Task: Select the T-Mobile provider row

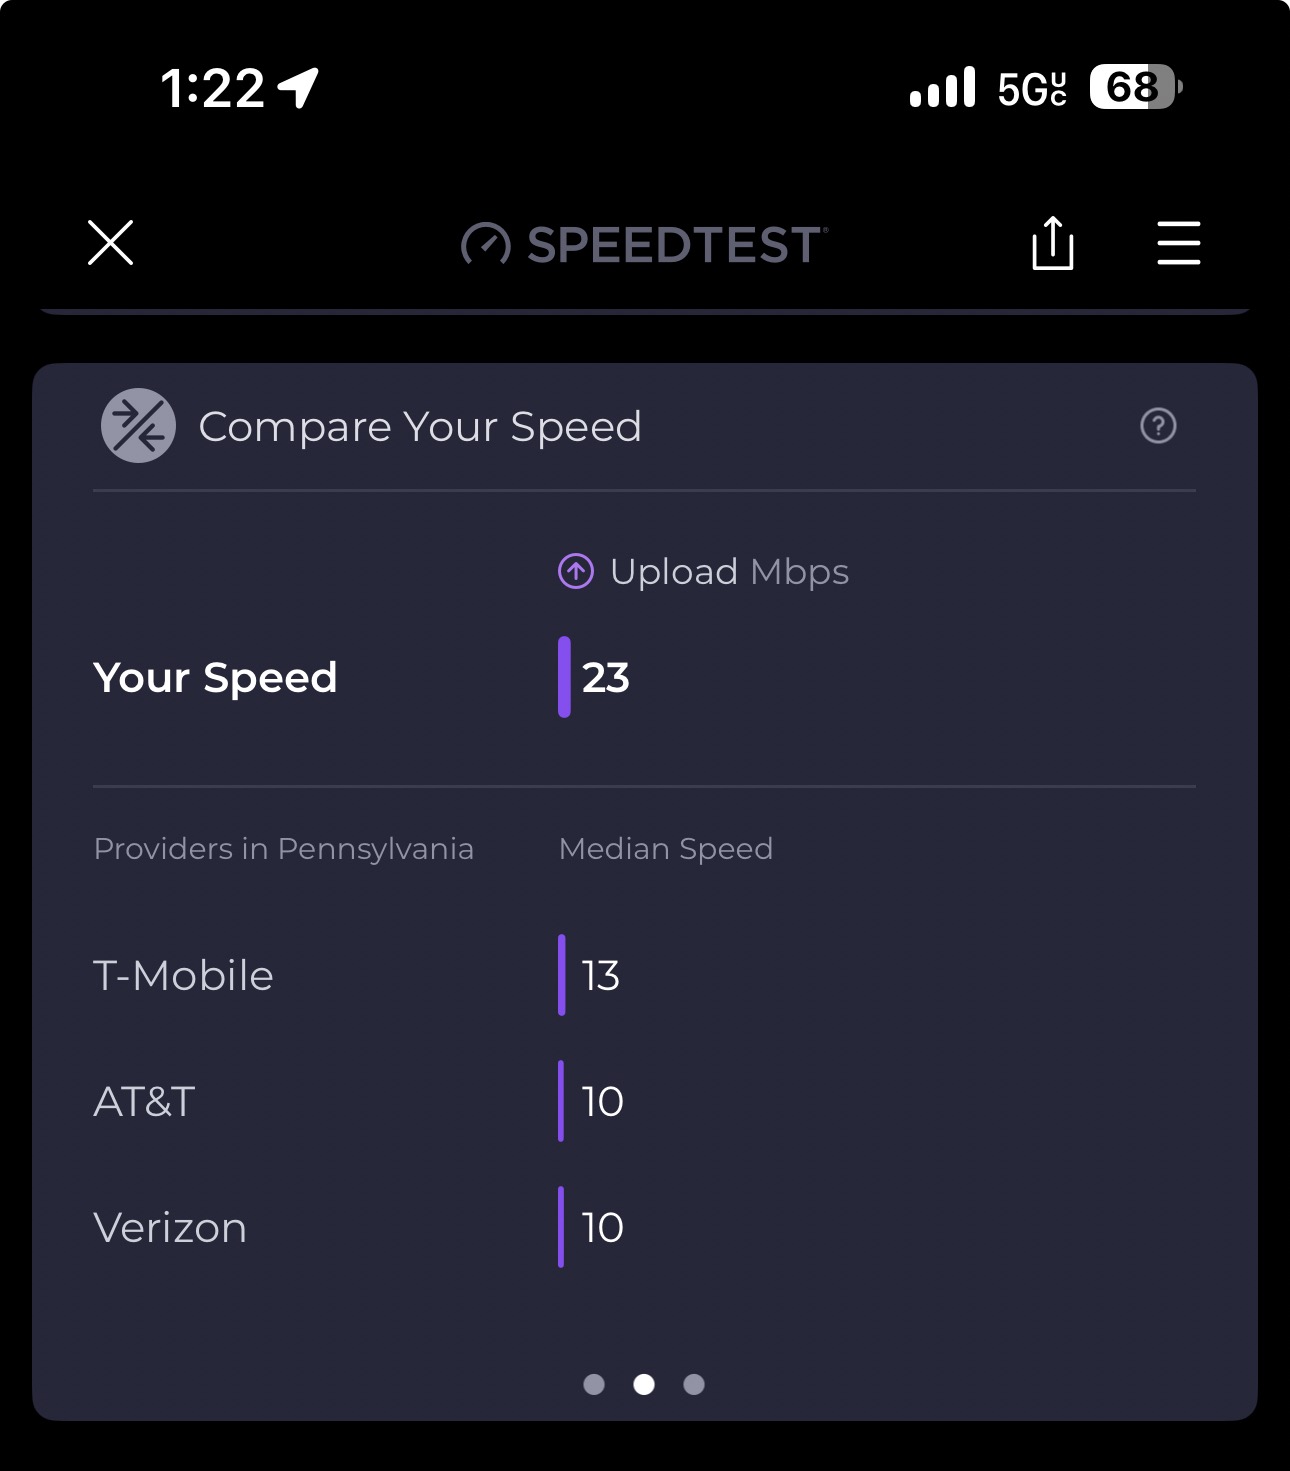Action: click(644, 975)
